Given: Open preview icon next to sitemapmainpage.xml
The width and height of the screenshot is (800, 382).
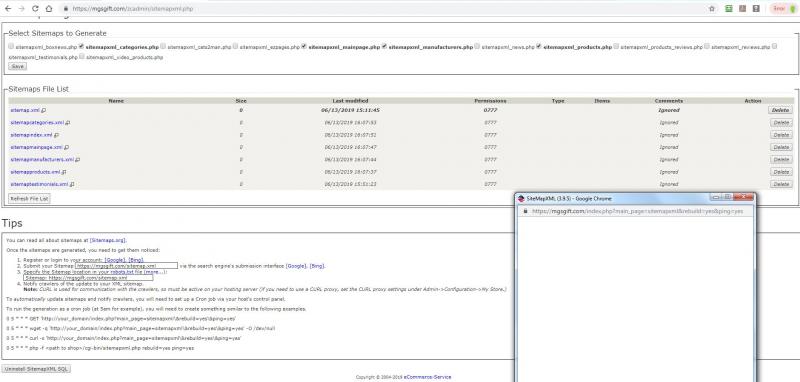Looking at the screenshot, I should (66, 147).
